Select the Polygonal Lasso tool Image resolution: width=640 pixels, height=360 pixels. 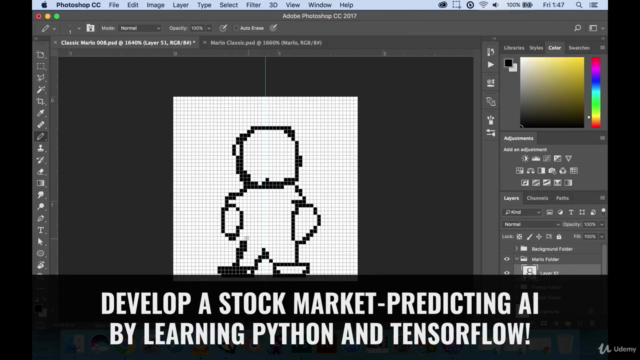tap(40, 78)
